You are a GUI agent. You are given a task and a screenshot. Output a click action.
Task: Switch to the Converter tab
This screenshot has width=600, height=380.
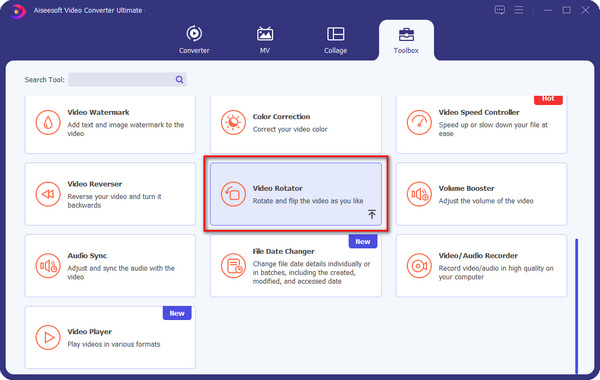pyautogui.click(x=194, y=40)
